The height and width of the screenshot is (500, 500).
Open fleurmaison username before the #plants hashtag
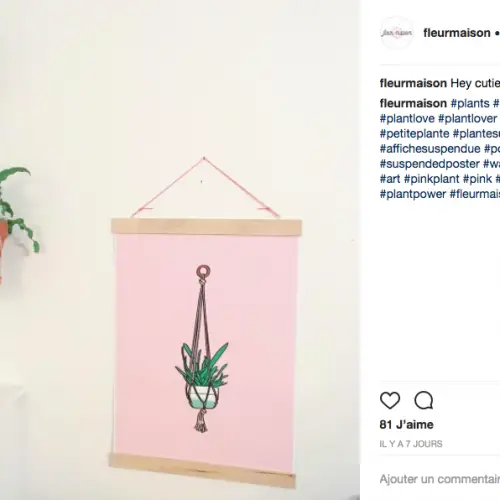pyautogui.click(x=413, y=103)
